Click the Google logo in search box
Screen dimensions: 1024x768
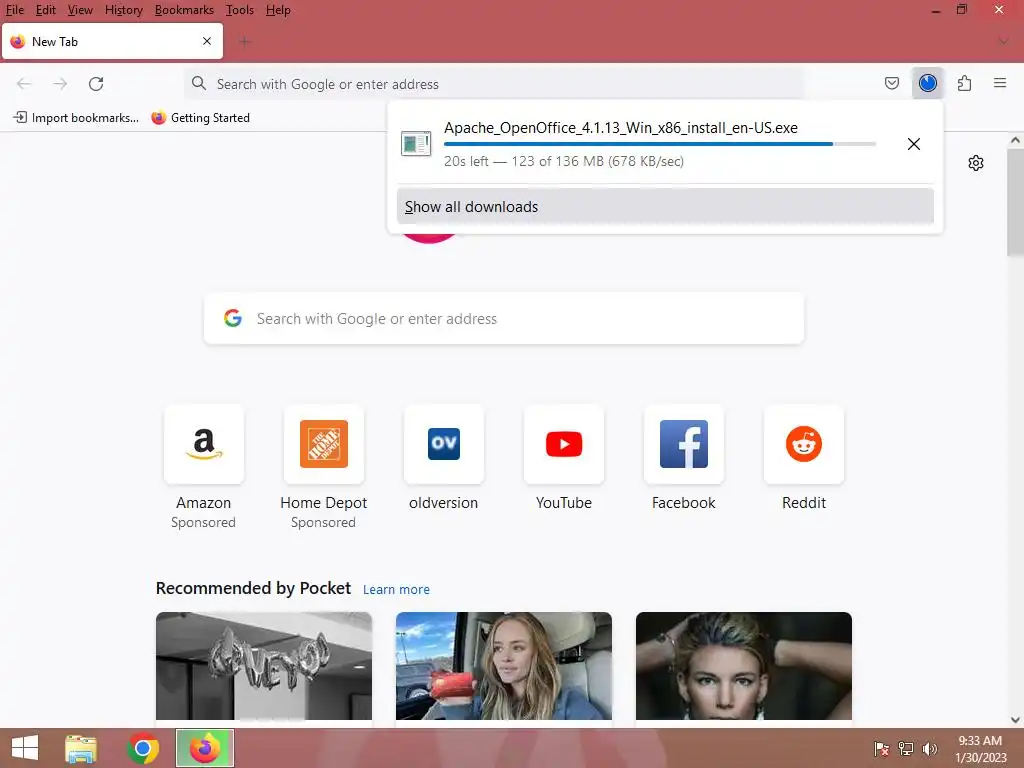[x=233, y=318]
